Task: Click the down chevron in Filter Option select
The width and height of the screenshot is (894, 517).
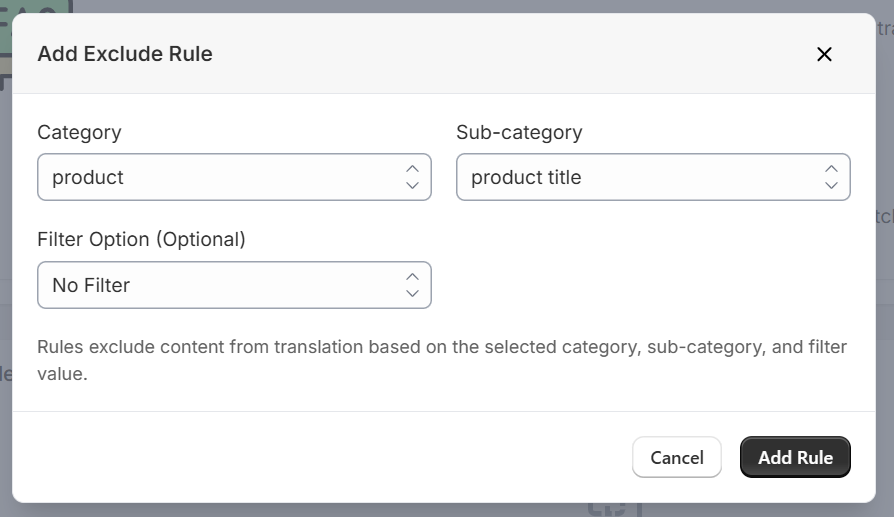Action: click(x=412, y=293)
